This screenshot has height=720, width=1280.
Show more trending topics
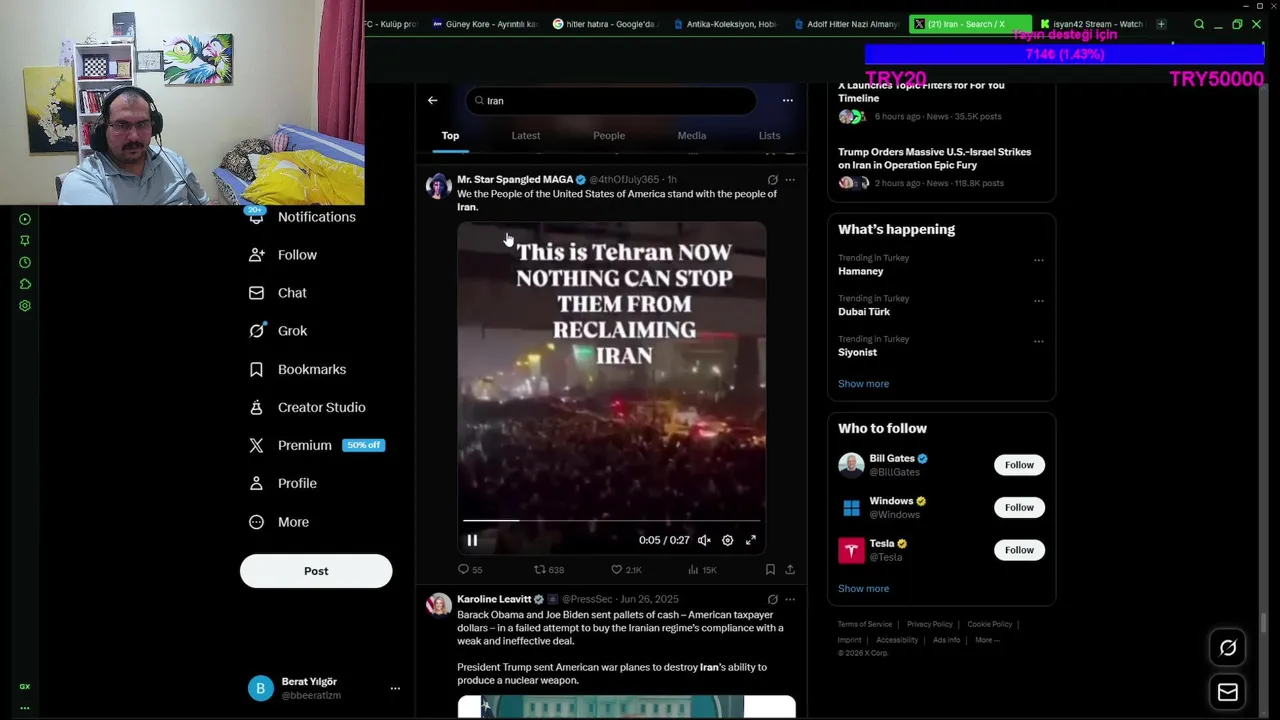pyautogui.click(x=863, y=384)
